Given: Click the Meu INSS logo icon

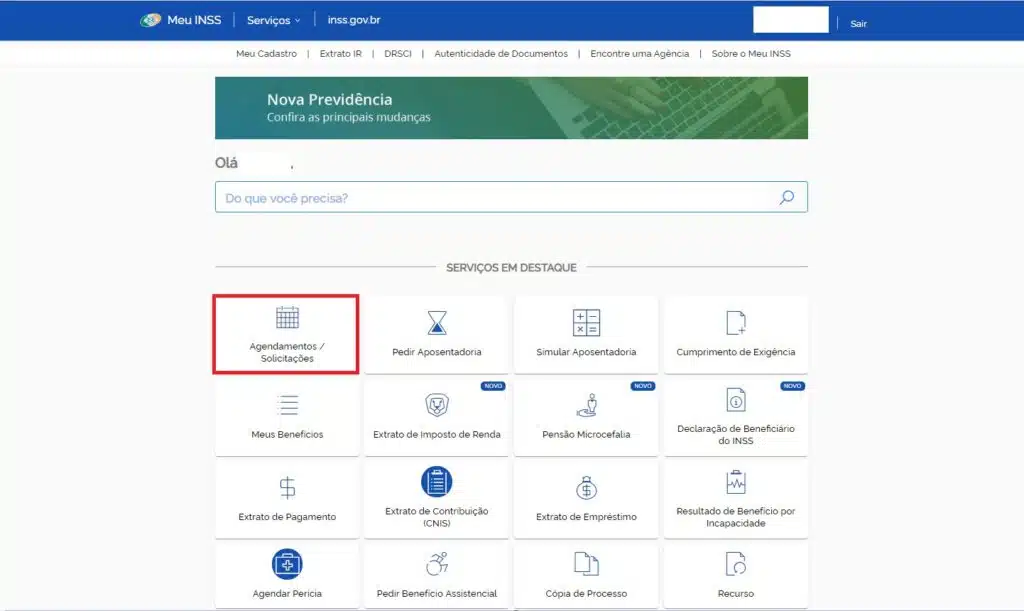Looking at the screenshot, I should tap(150, 20).
